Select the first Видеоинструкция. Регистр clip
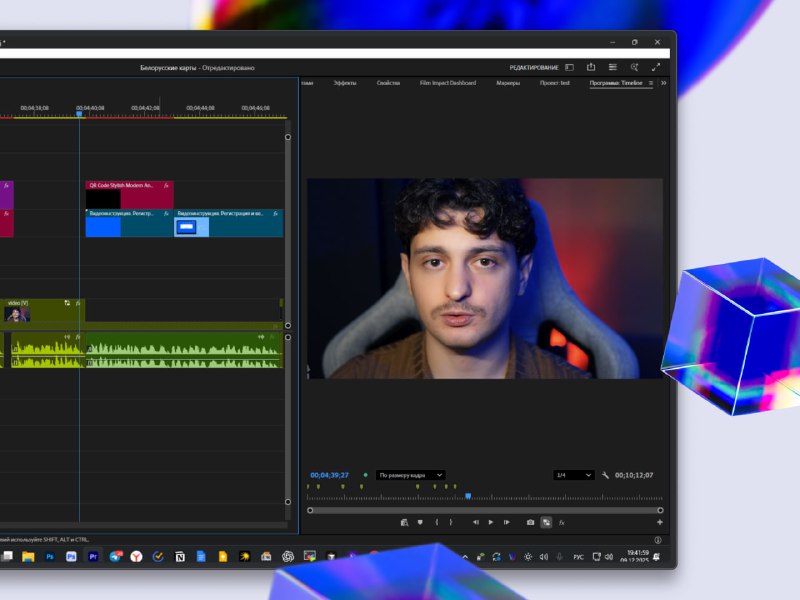The width and height of the screenshot is (800, 600). point(129,223)
